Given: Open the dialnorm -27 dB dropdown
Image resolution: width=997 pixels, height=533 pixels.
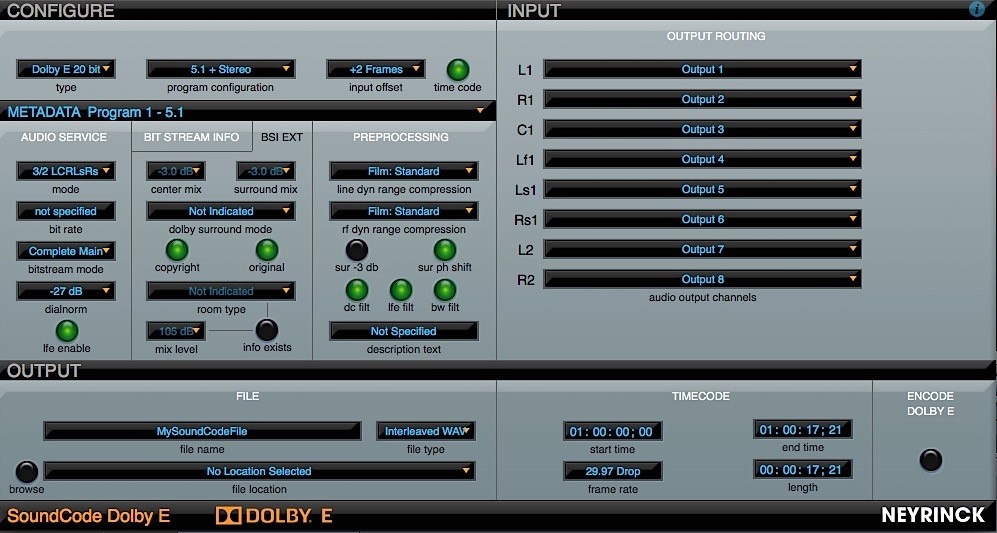Looking at the screenshot, I should [66, 291].
